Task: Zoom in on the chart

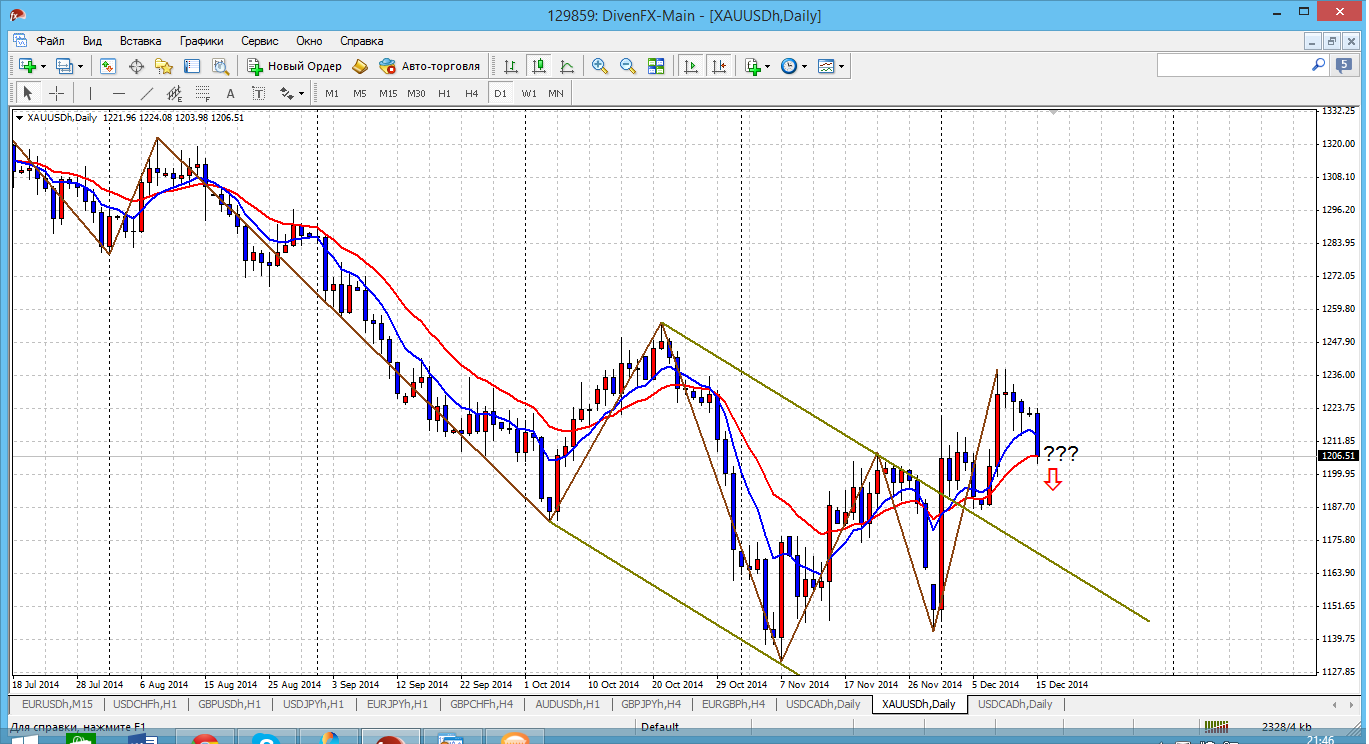Action: click(x=600, y=66)
